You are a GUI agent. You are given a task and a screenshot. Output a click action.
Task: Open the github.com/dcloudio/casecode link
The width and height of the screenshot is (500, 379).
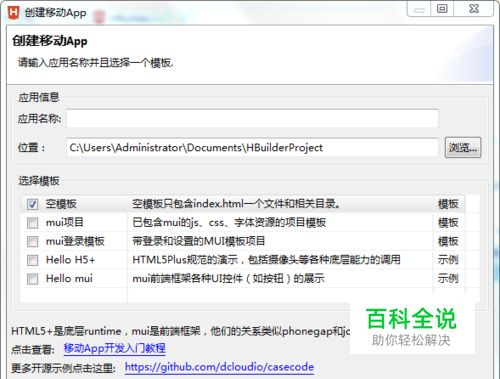219,367
